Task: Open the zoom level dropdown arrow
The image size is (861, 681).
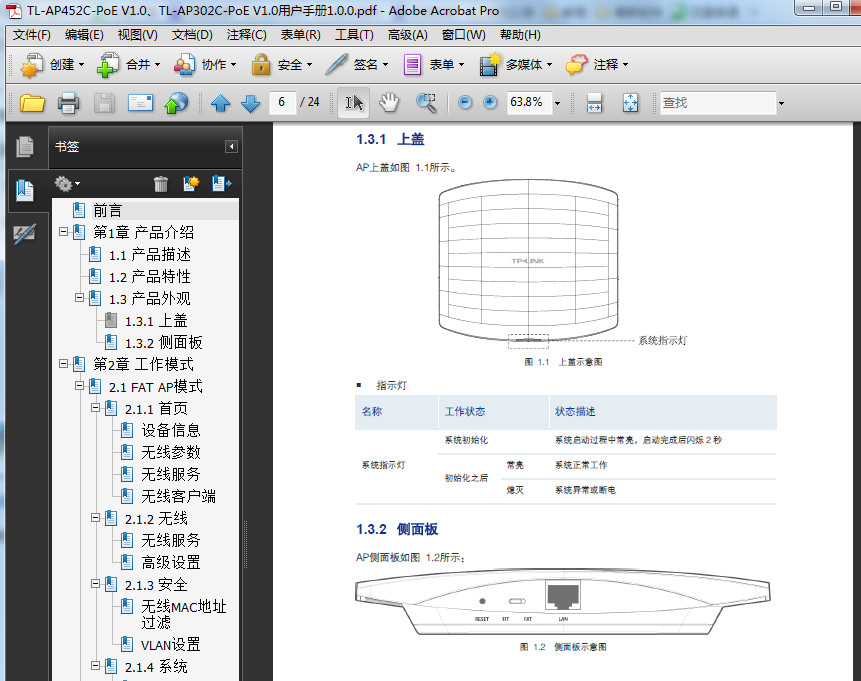Action: pyautogui.click(x=557, y=103)
